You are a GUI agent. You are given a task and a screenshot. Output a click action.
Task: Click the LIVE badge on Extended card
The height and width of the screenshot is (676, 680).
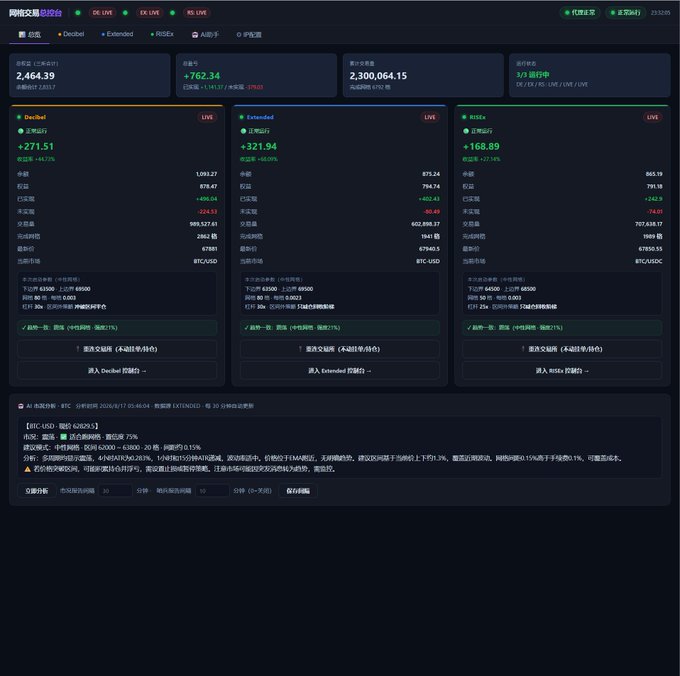(430, 117)
